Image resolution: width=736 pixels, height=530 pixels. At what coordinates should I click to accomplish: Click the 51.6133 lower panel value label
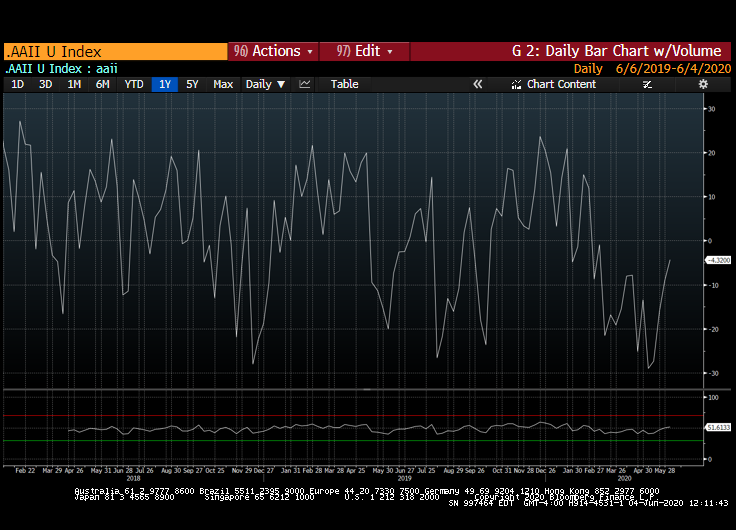tap(719, 427)
